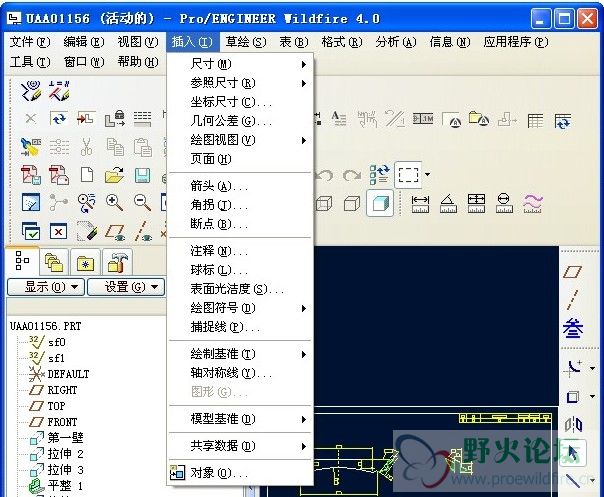The image size is (604, 497).
Task: Expand the 绘图视图(V) submenu
Action: (x=240, y=140)
